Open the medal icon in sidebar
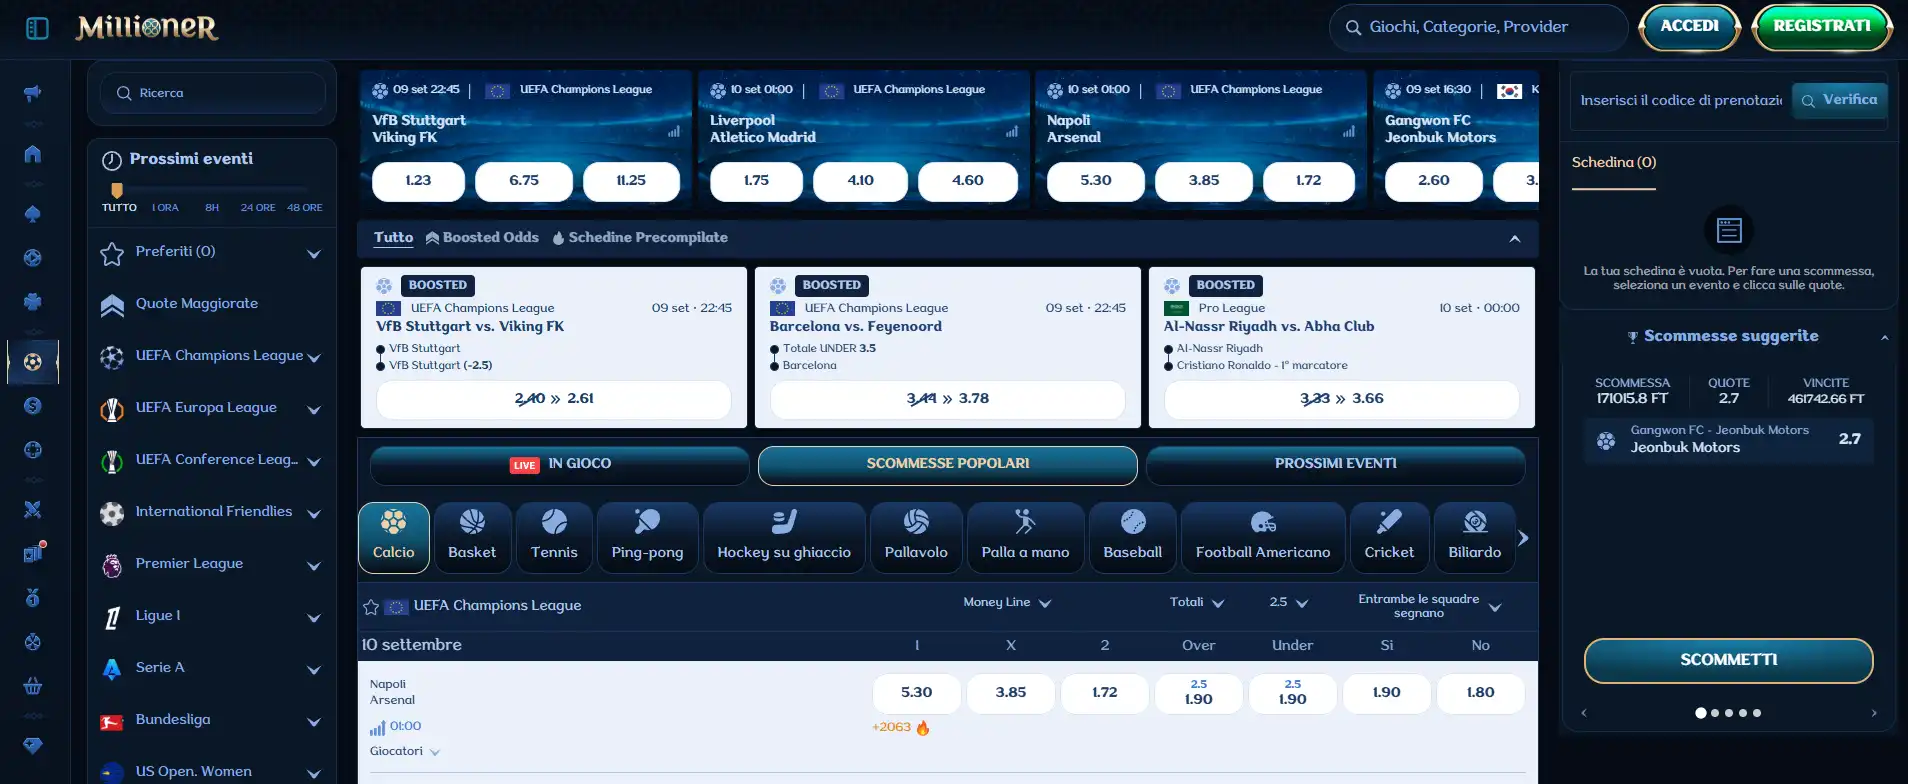The height and width of the screenshot is (784, 1908). (x=33, y=598)
